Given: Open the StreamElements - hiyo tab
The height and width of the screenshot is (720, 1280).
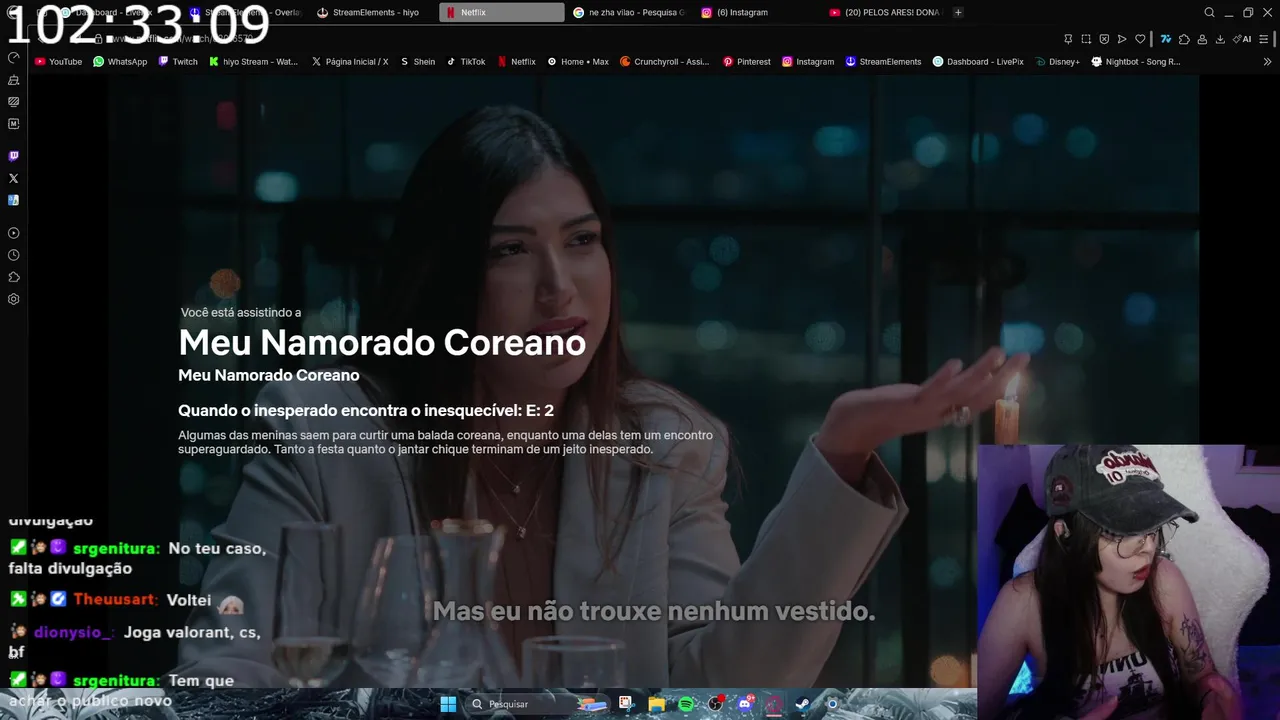Looking at the screenshot, I should (x=374, y=12).
